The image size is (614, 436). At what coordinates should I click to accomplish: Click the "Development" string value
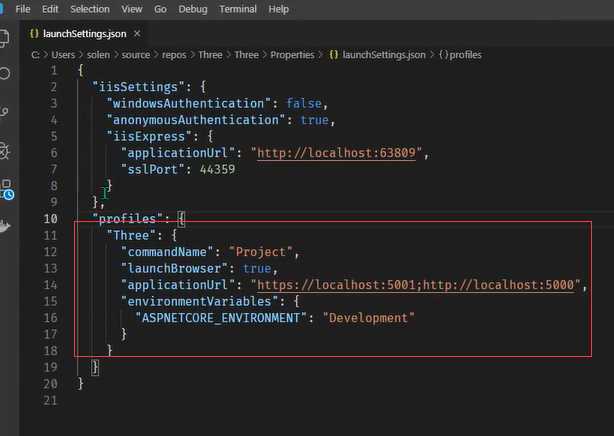[x=368, y=318]
